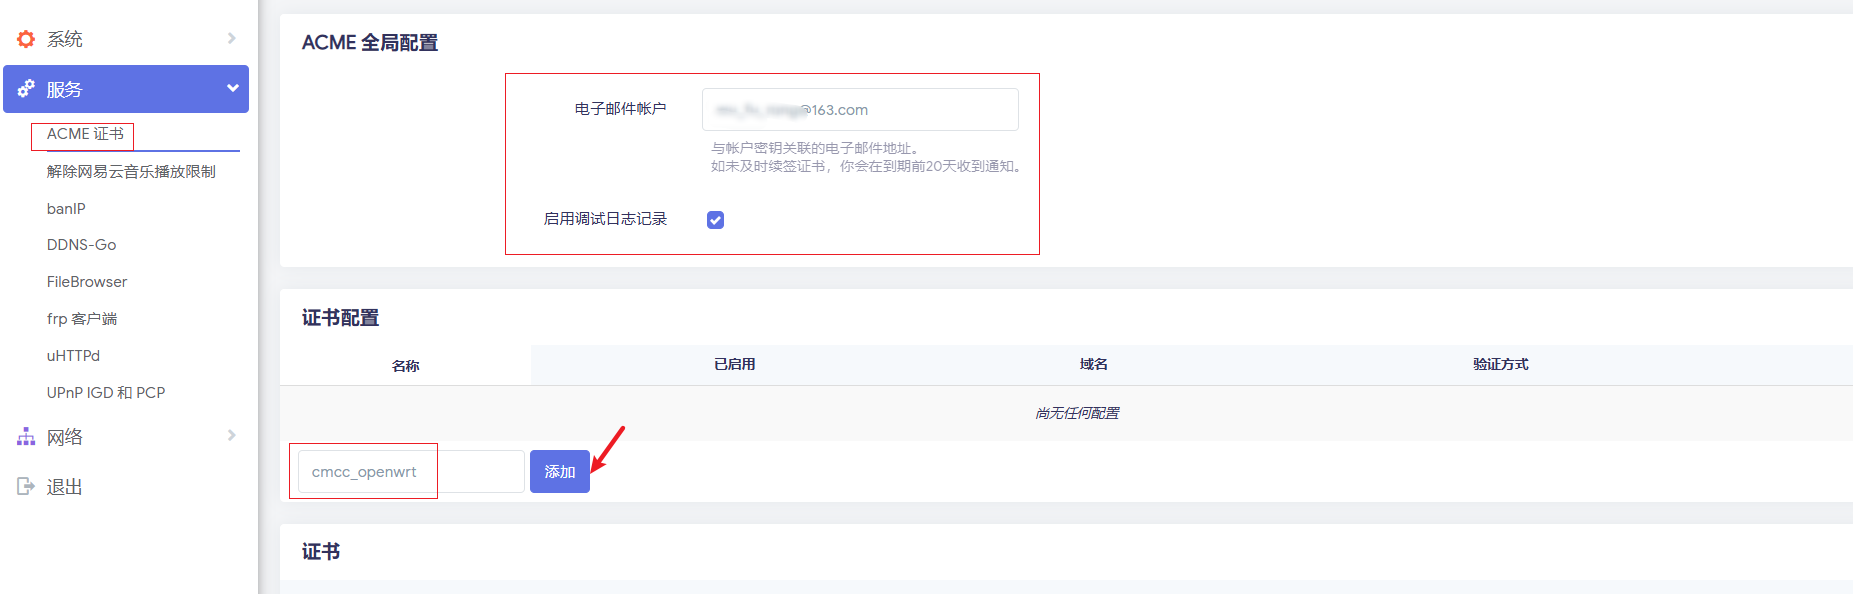Click the System gear icon
The width and height of the screenshot is (1853, 594).
[26, 39]
